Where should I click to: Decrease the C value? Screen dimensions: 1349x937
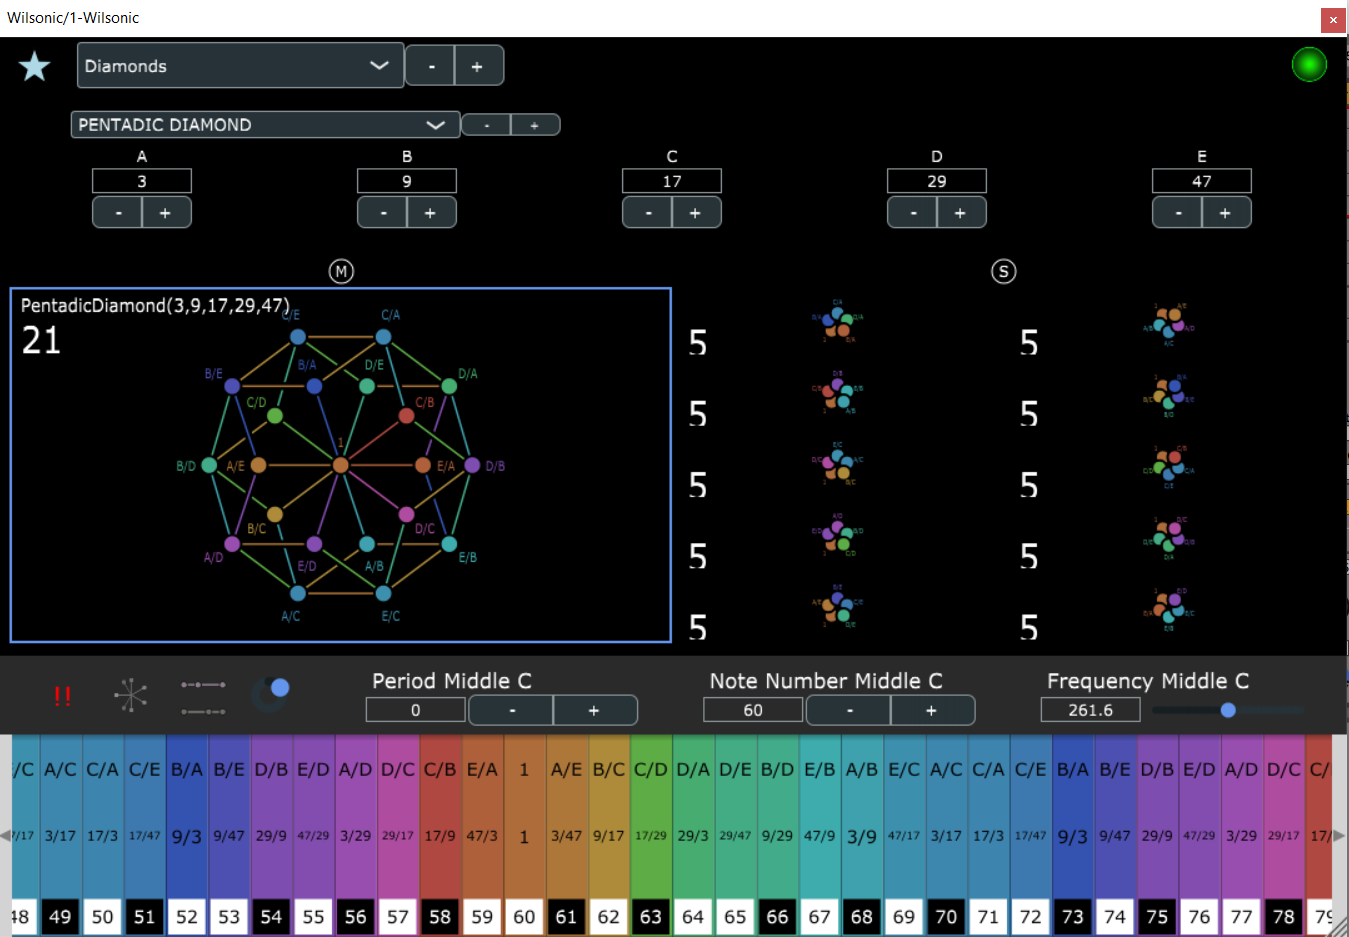(648, 213)
